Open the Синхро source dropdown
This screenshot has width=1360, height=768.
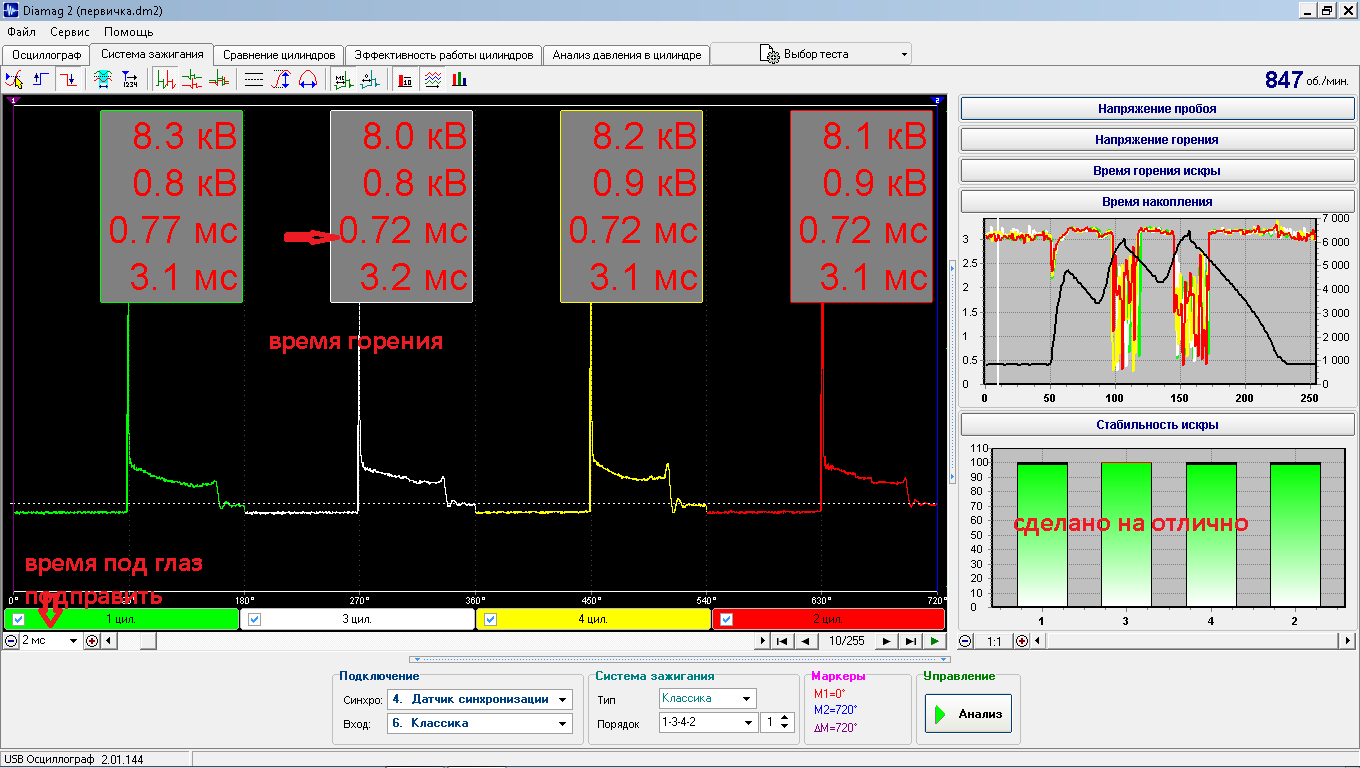point(563,699)
